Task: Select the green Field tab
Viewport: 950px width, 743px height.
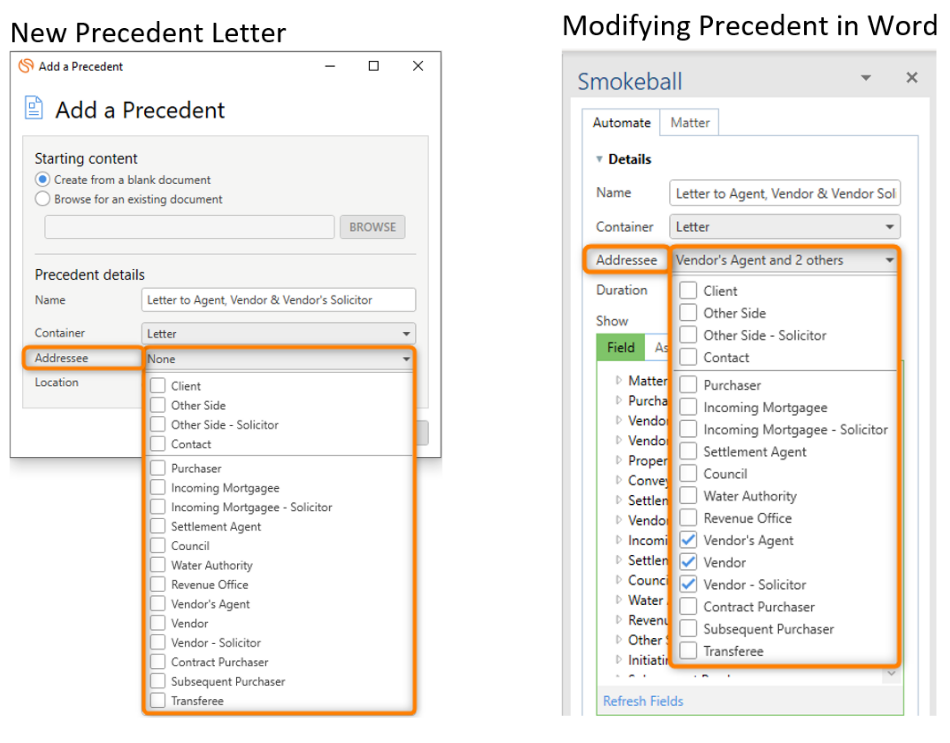Action: pos(620,347)
